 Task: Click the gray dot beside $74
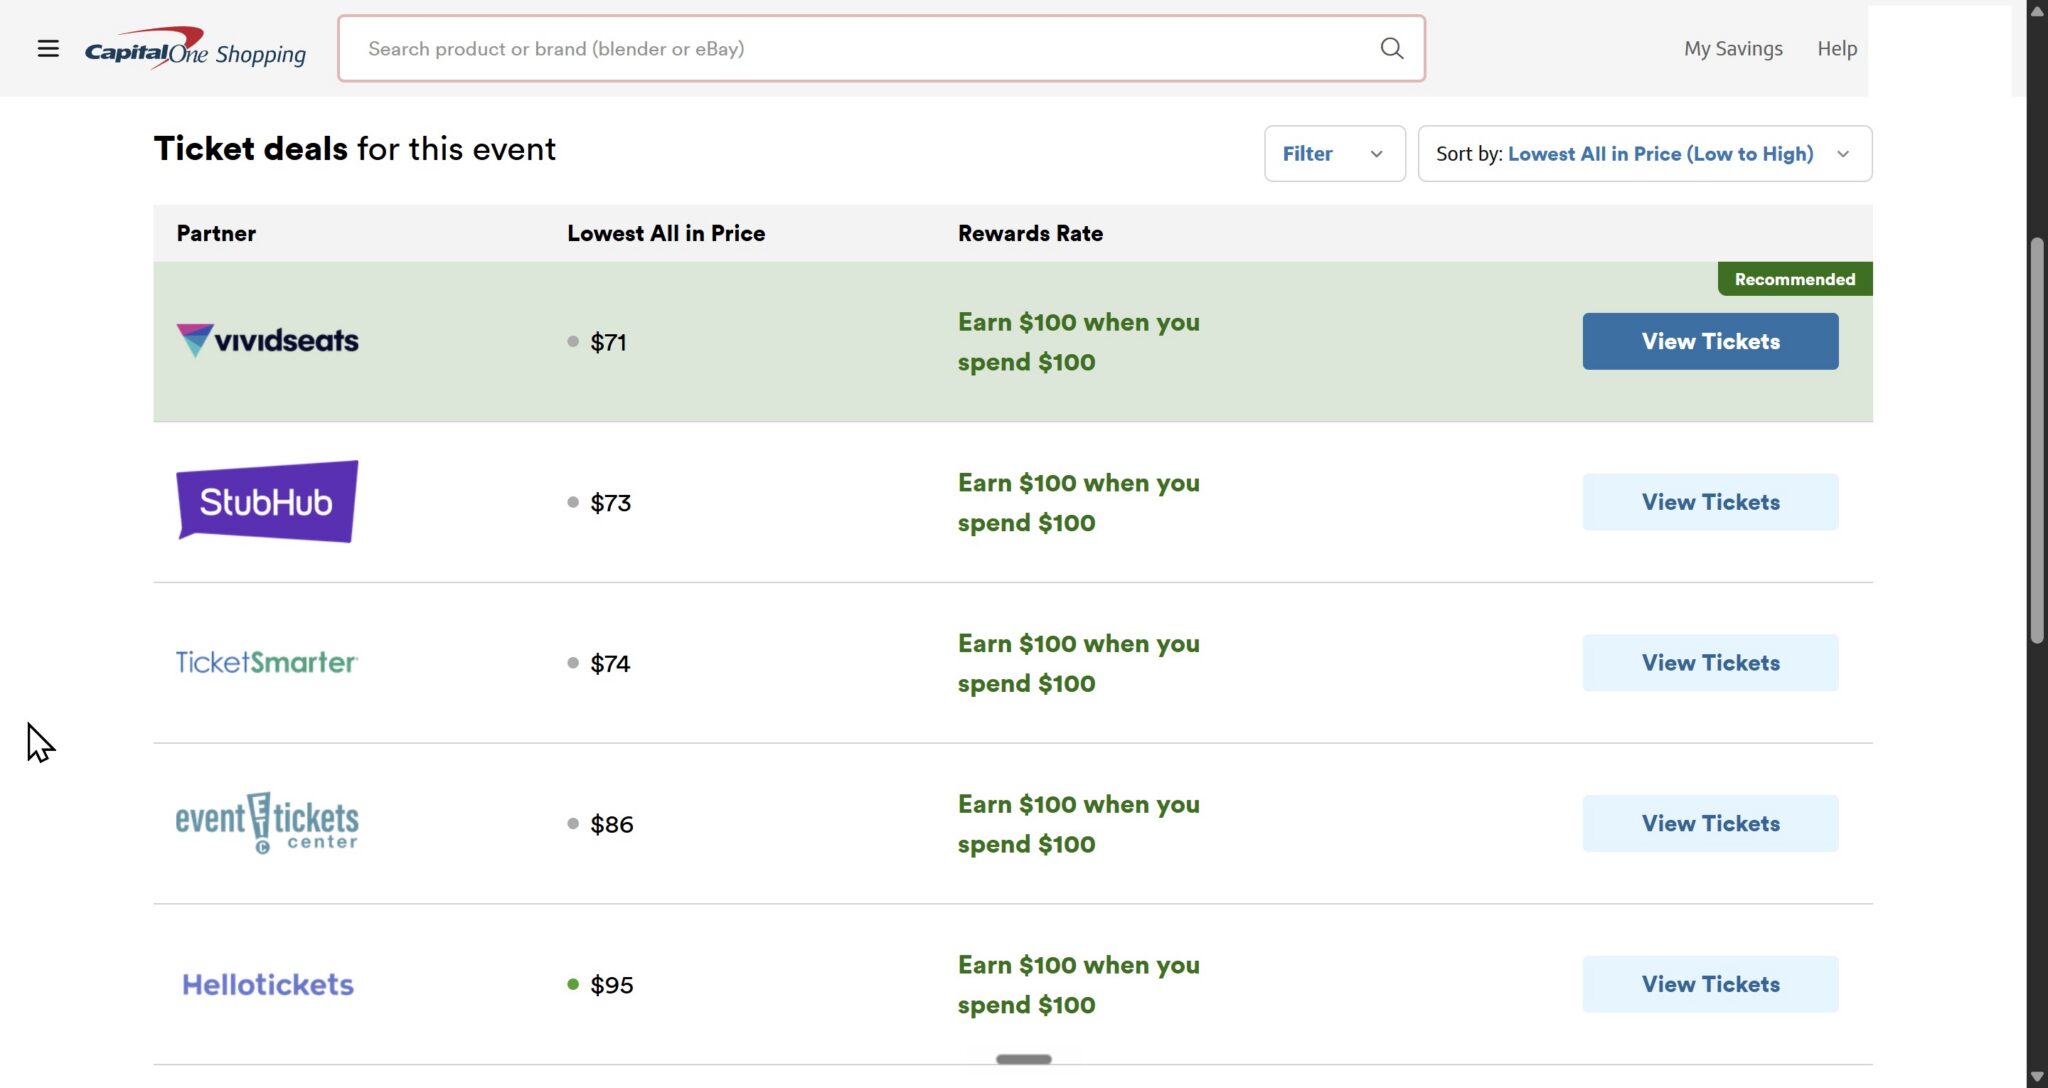click(x=573, y=663)
